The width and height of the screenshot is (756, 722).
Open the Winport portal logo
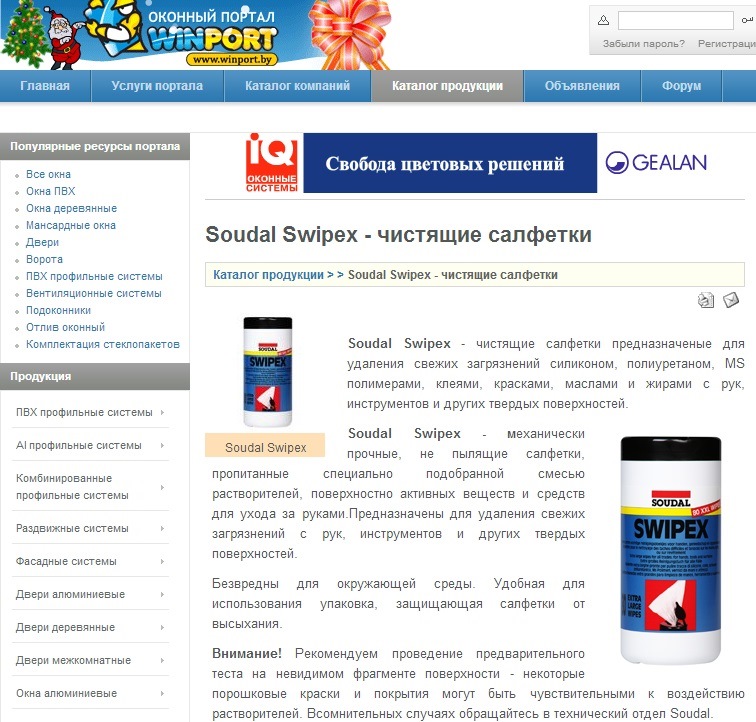click(212, 38)
